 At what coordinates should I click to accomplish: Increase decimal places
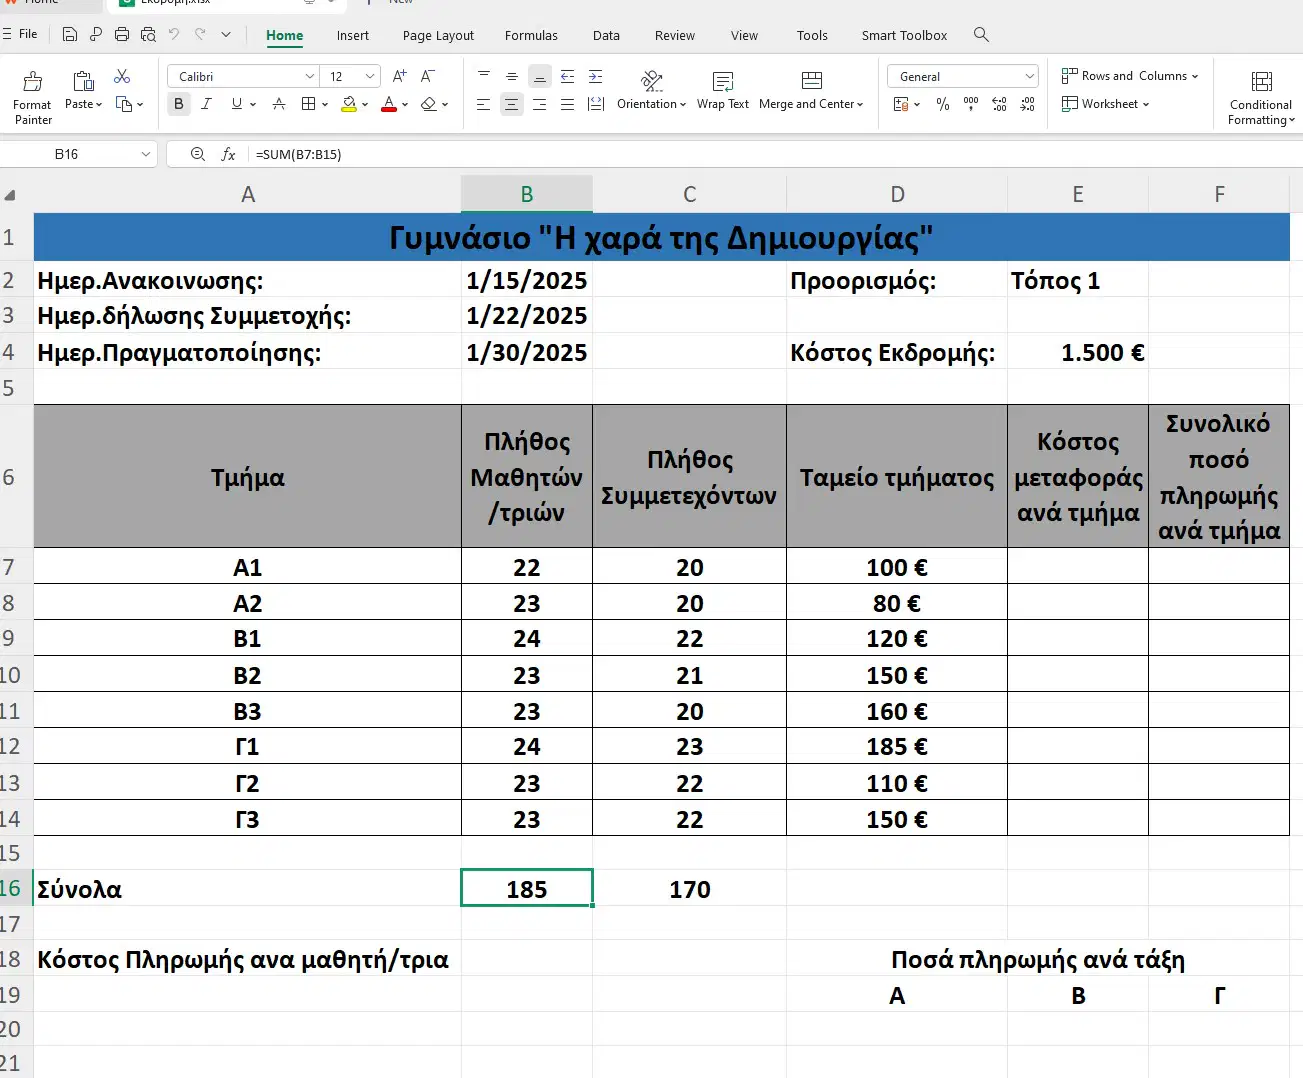click(999, 104)
